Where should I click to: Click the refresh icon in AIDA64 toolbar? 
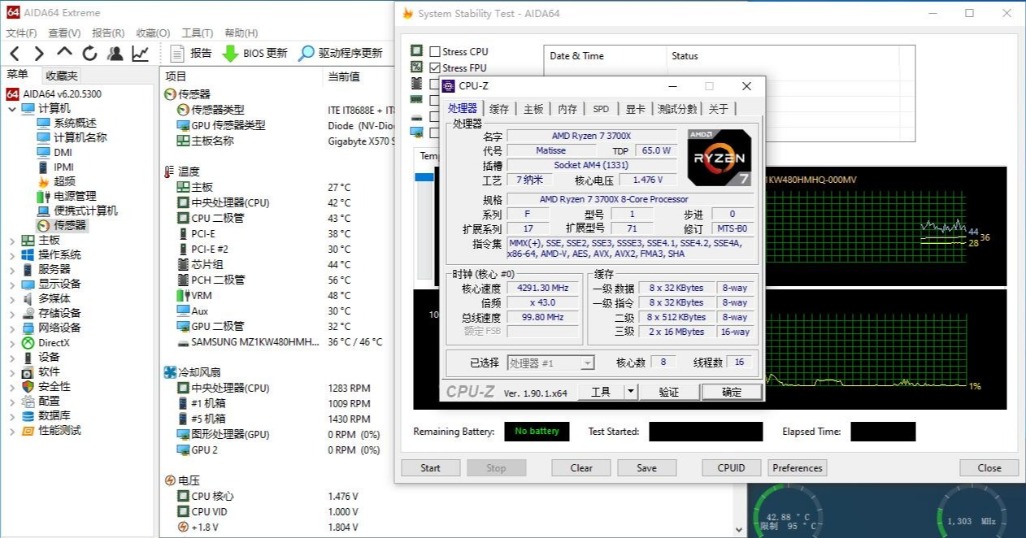[90, 53]
